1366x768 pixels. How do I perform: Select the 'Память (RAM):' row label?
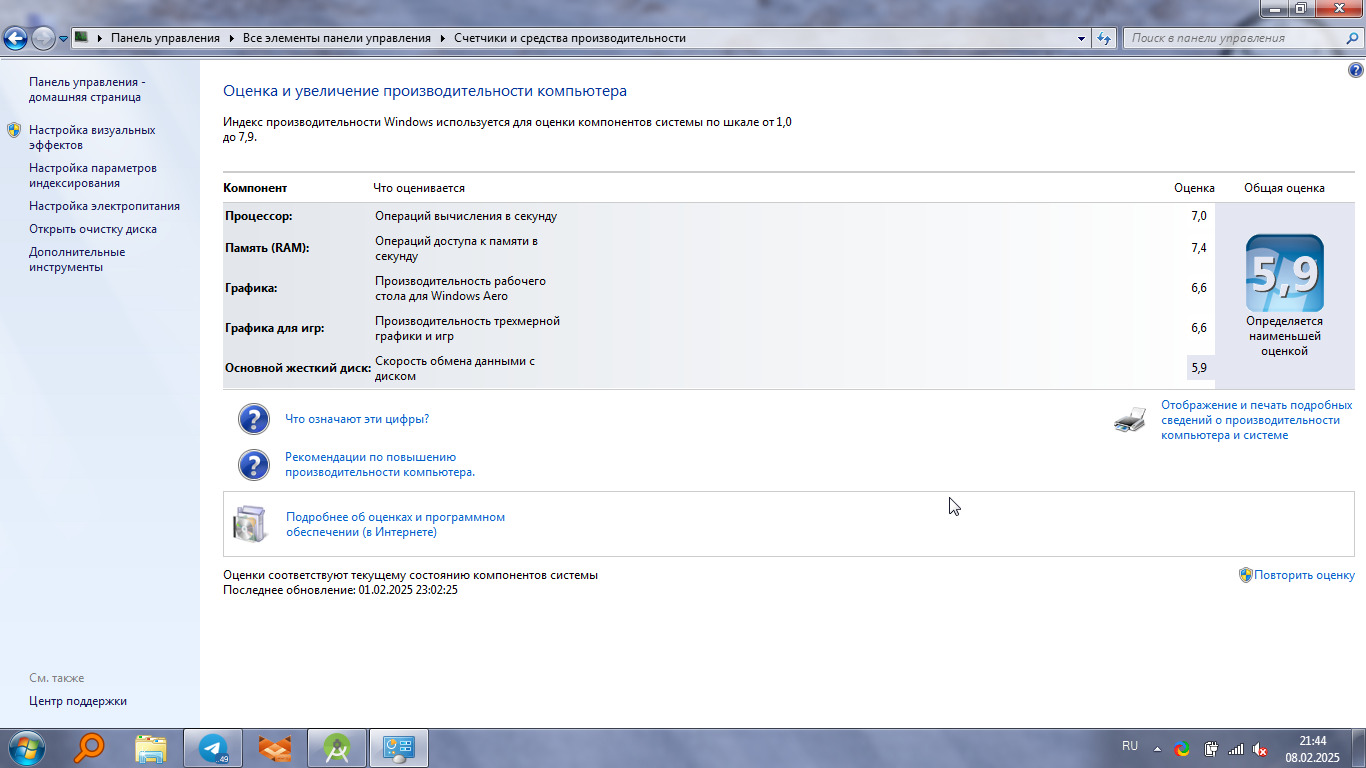(267, 248)
